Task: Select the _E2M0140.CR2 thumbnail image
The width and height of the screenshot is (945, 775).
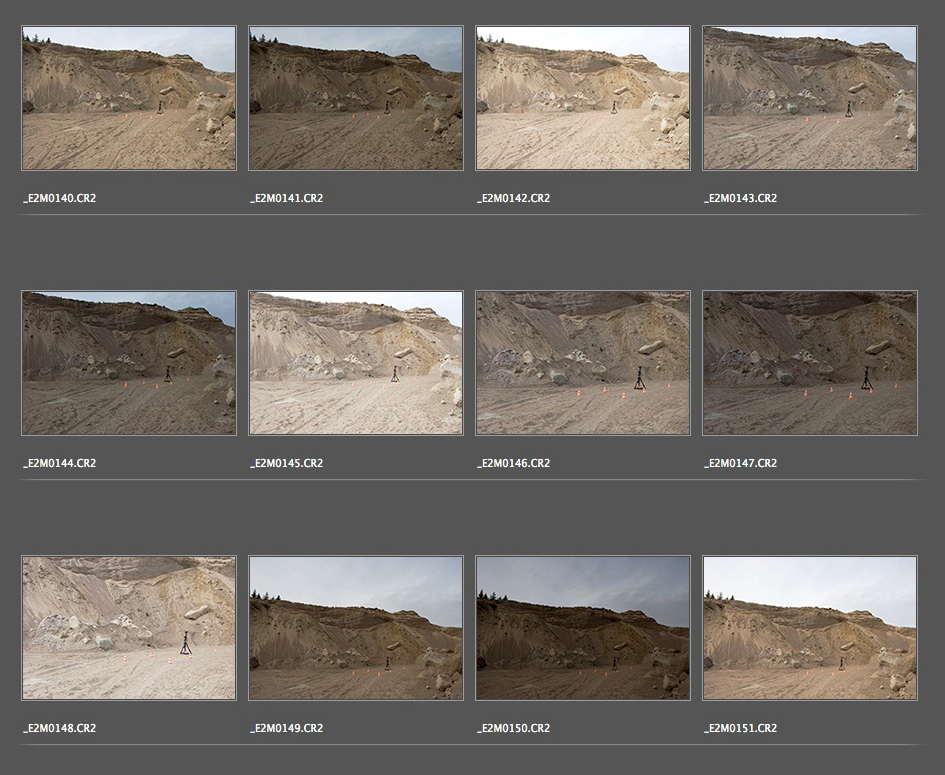Action: pyautogui.click(x=129, y=98)
